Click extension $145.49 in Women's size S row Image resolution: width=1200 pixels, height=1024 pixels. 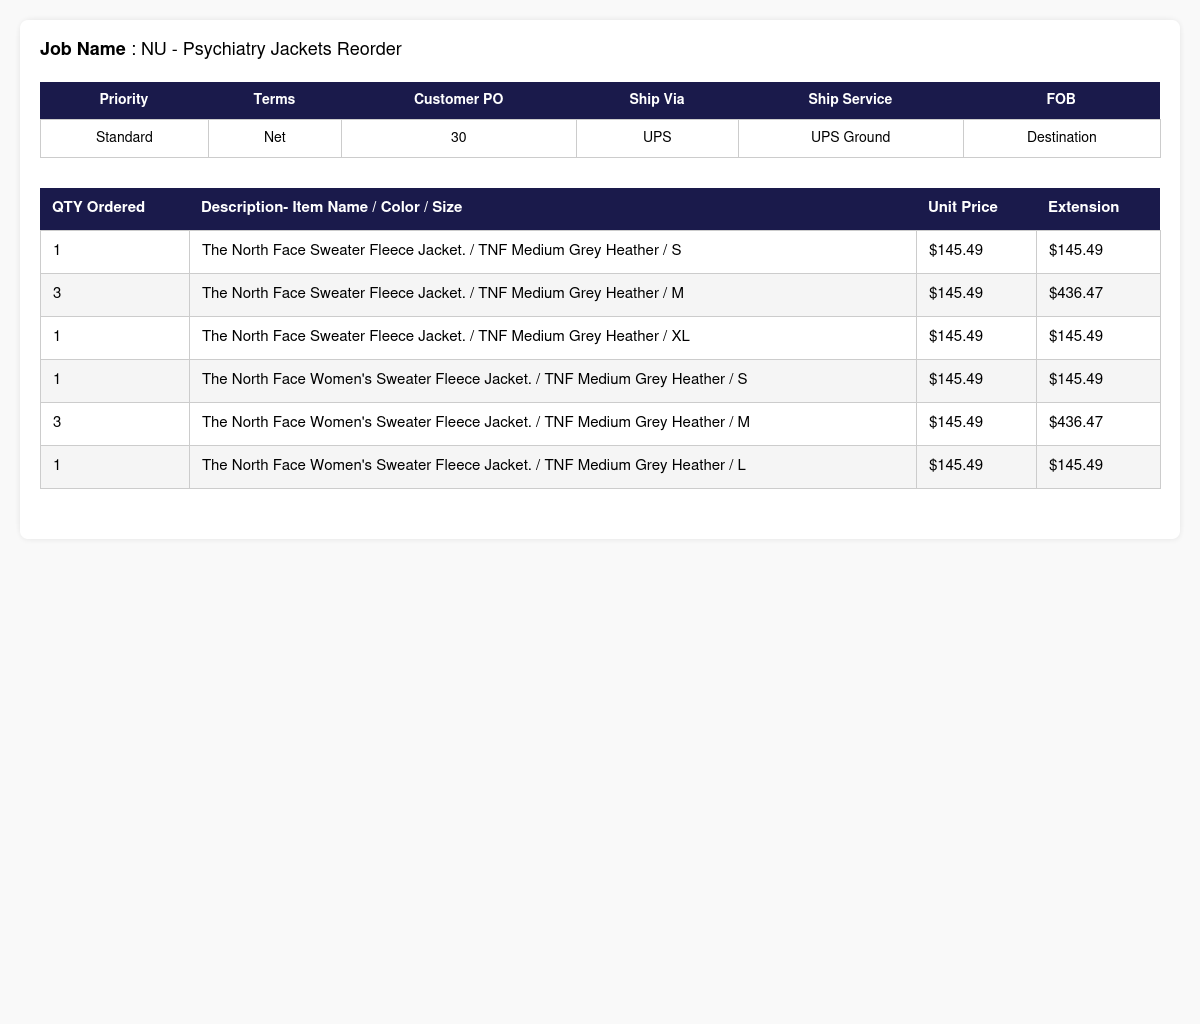(x=1098, y=381)
